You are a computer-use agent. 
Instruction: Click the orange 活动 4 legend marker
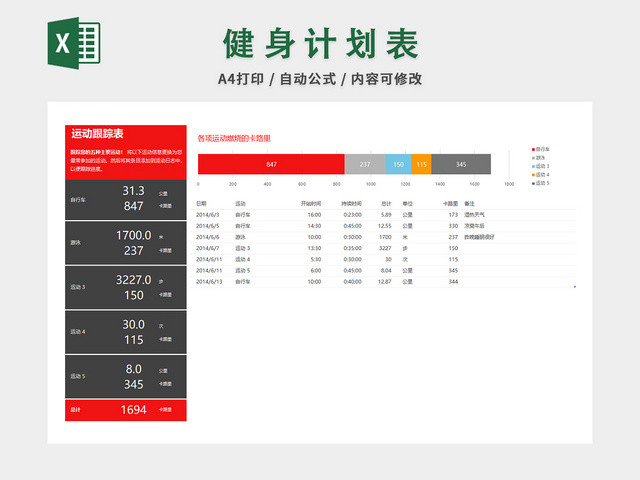tap(533, 175)
